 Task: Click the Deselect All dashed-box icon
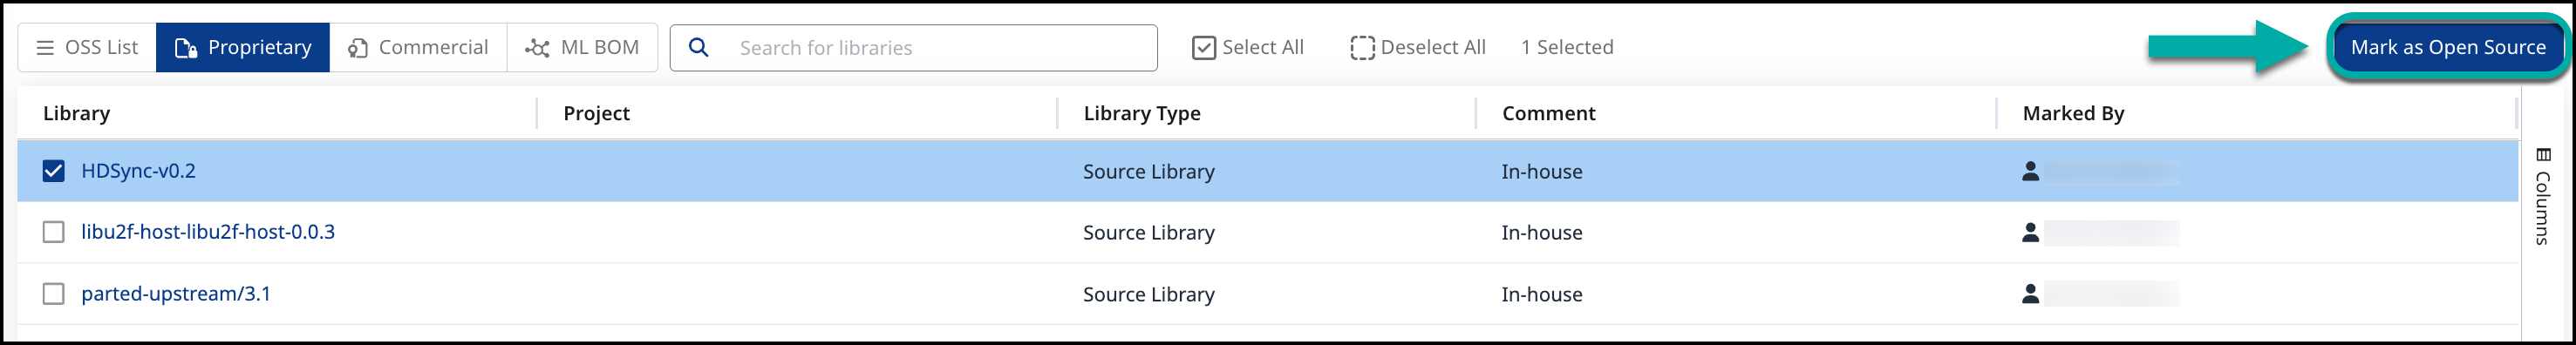click(x=1362, y=47)
